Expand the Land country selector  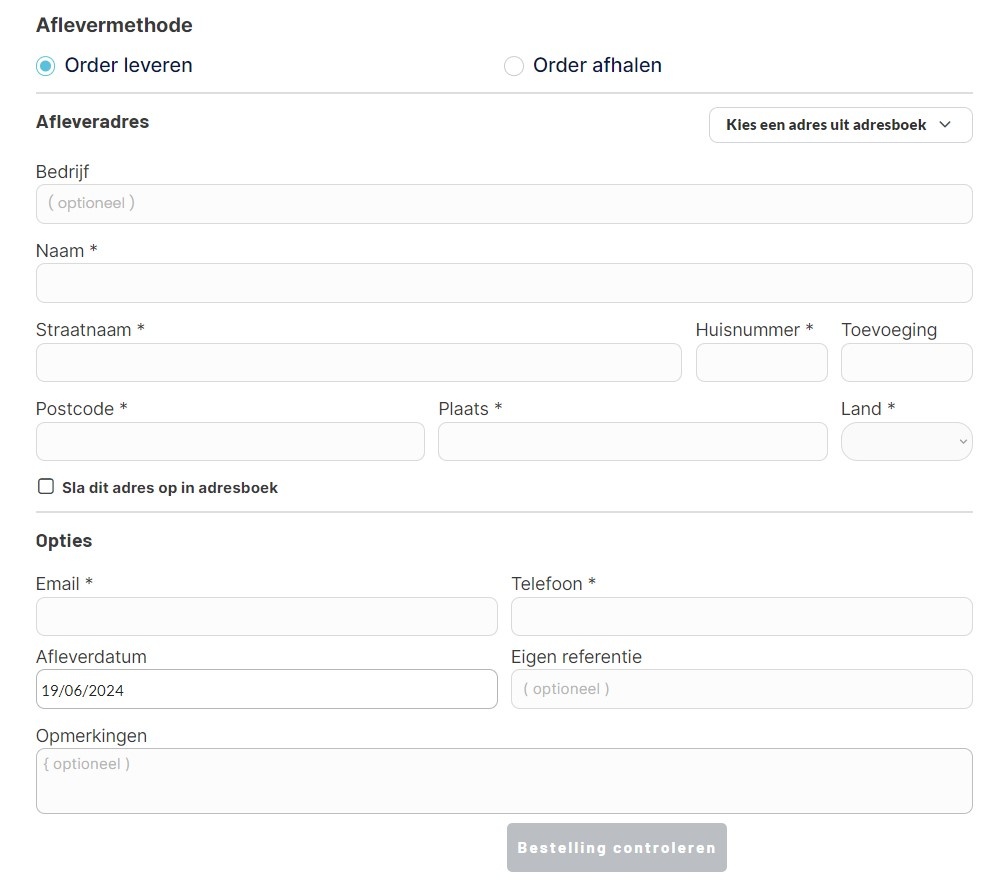click(x=906, y=441)
